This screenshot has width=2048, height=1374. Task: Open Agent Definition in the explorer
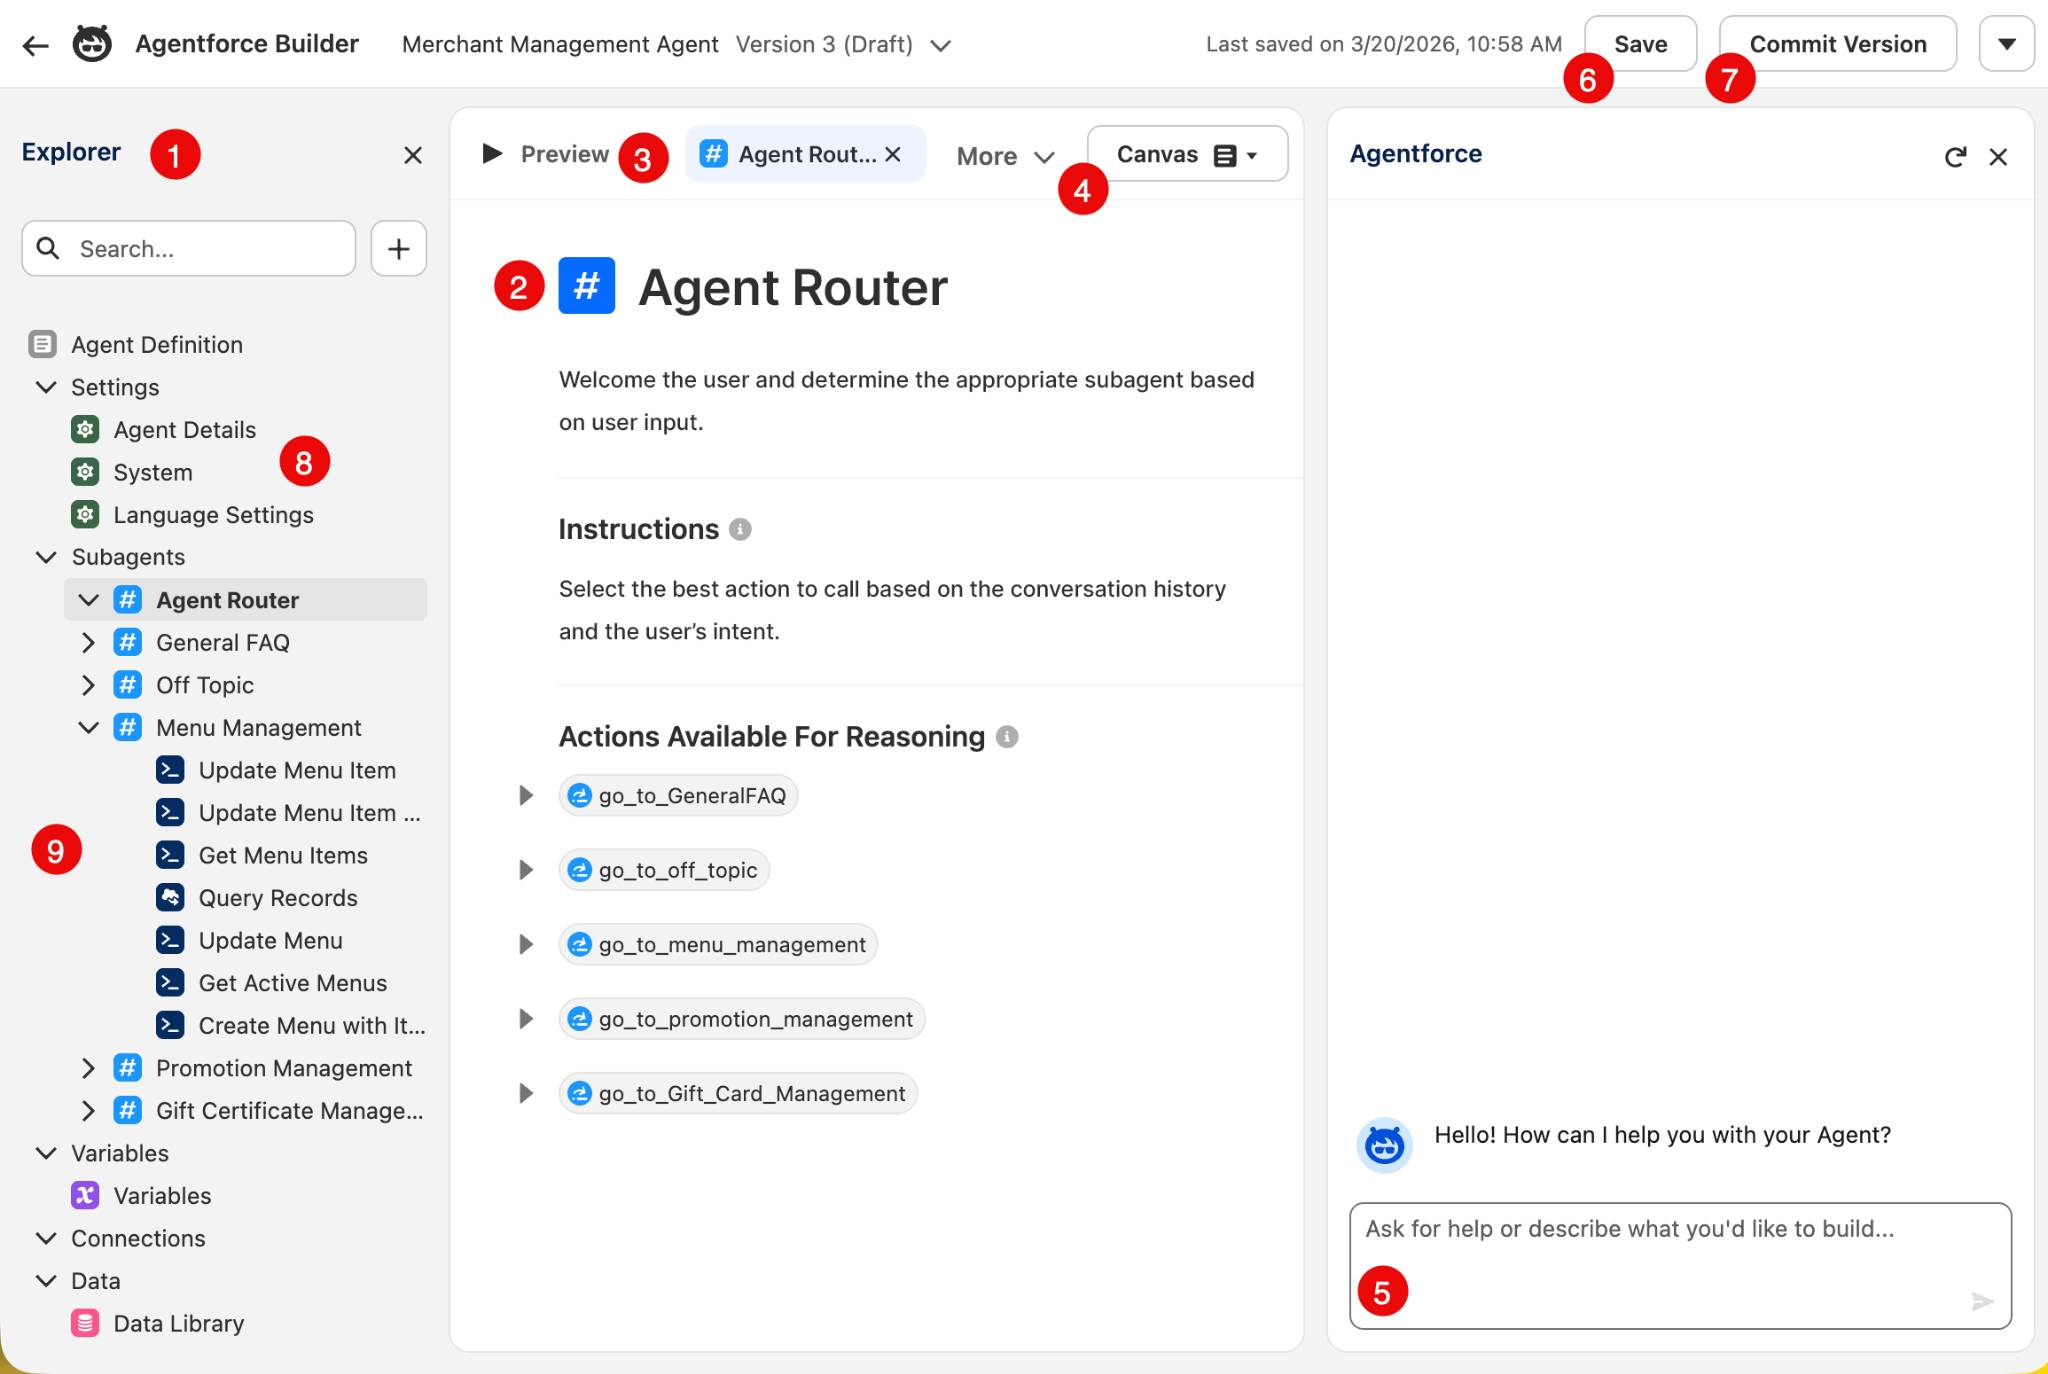point(157,345)
